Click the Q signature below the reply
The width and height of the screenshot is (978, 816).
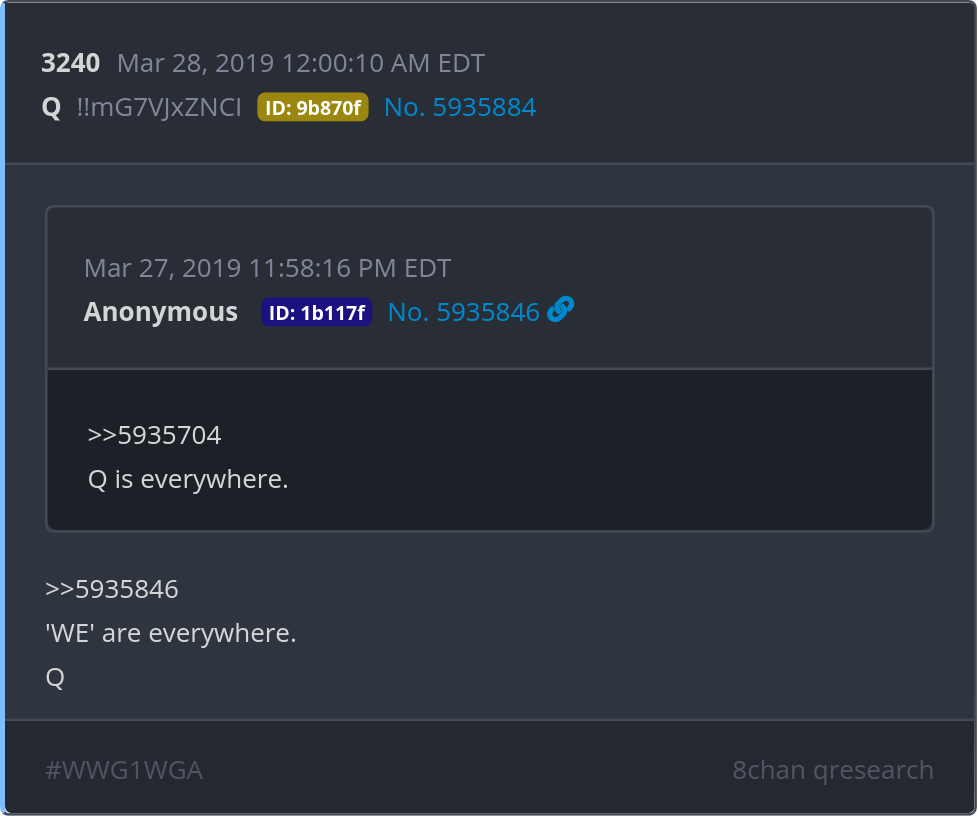[55, 678]
